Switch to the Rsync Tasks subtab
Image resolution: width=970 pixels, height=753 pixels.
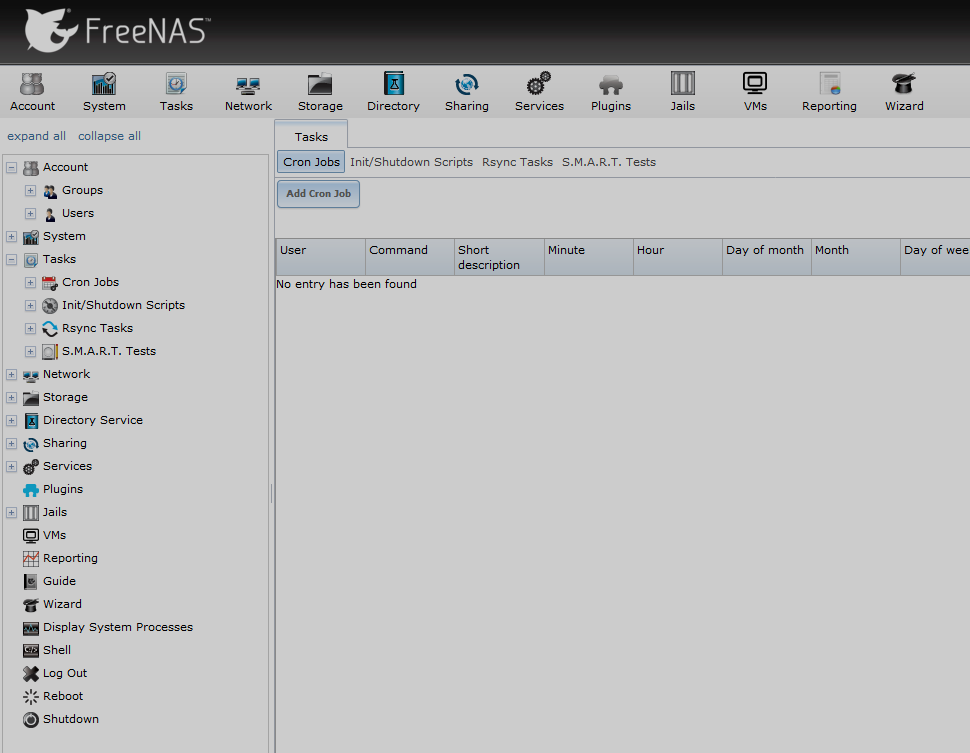point(517,162)
